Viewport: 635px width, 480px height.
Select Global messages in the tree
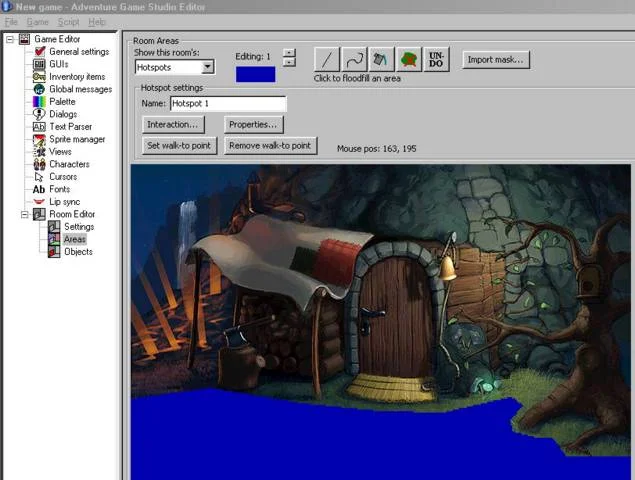pos(81,89)
